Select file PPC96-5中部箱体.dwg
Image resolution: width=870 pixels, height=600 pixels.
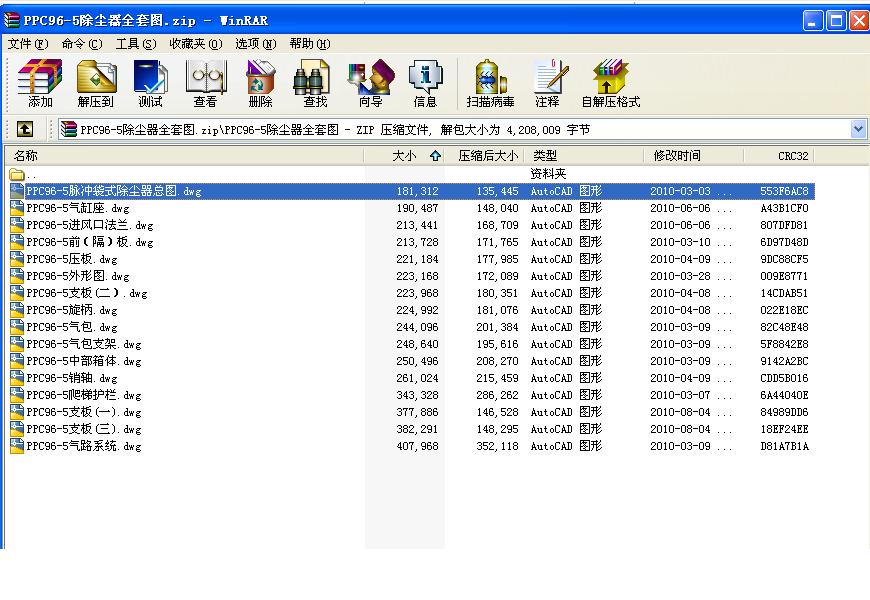tap(84, 361)
